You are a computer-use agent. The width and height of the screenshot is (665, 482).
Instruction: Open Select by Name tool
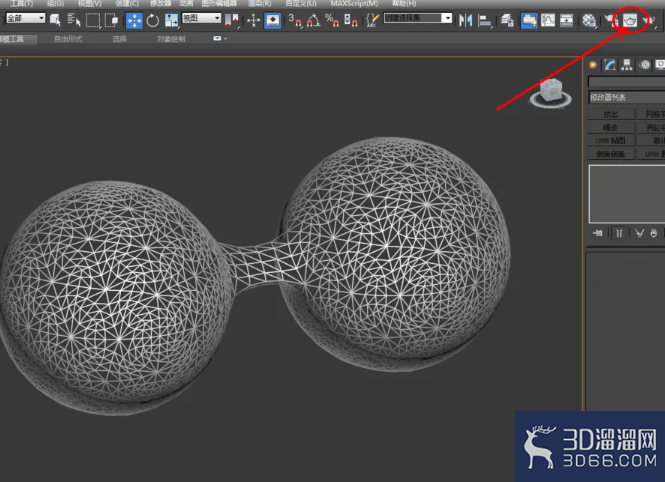pyautogui.click(x=74, y=20)
